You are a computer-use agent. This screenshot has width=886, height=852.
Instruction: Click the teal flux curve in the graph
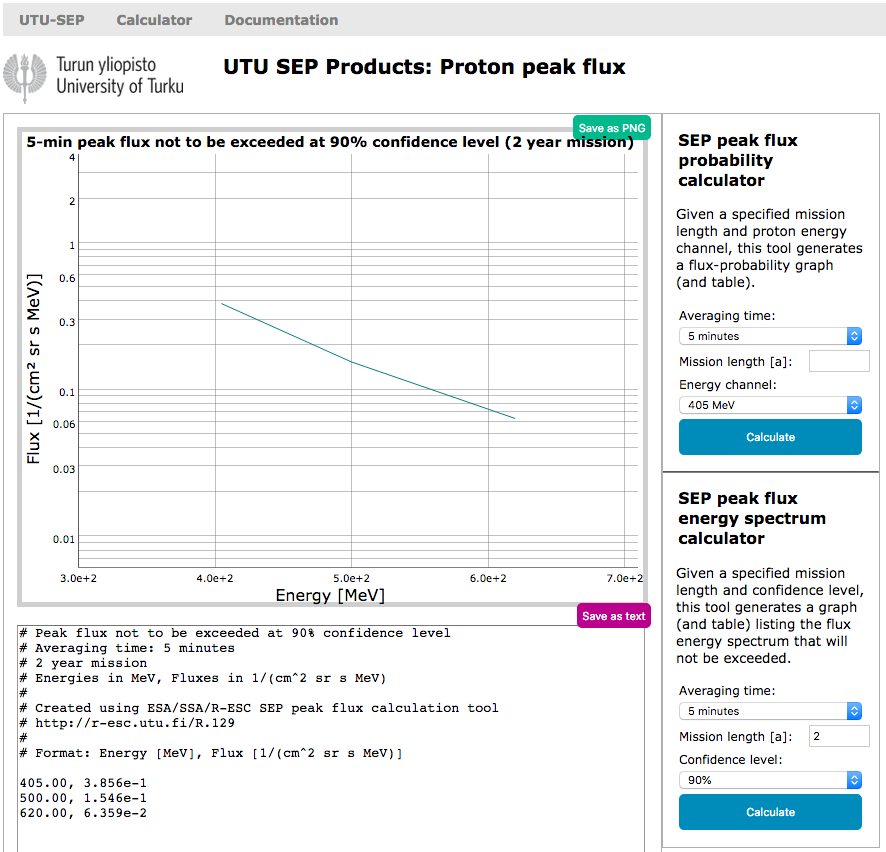(x=350, y=361)
